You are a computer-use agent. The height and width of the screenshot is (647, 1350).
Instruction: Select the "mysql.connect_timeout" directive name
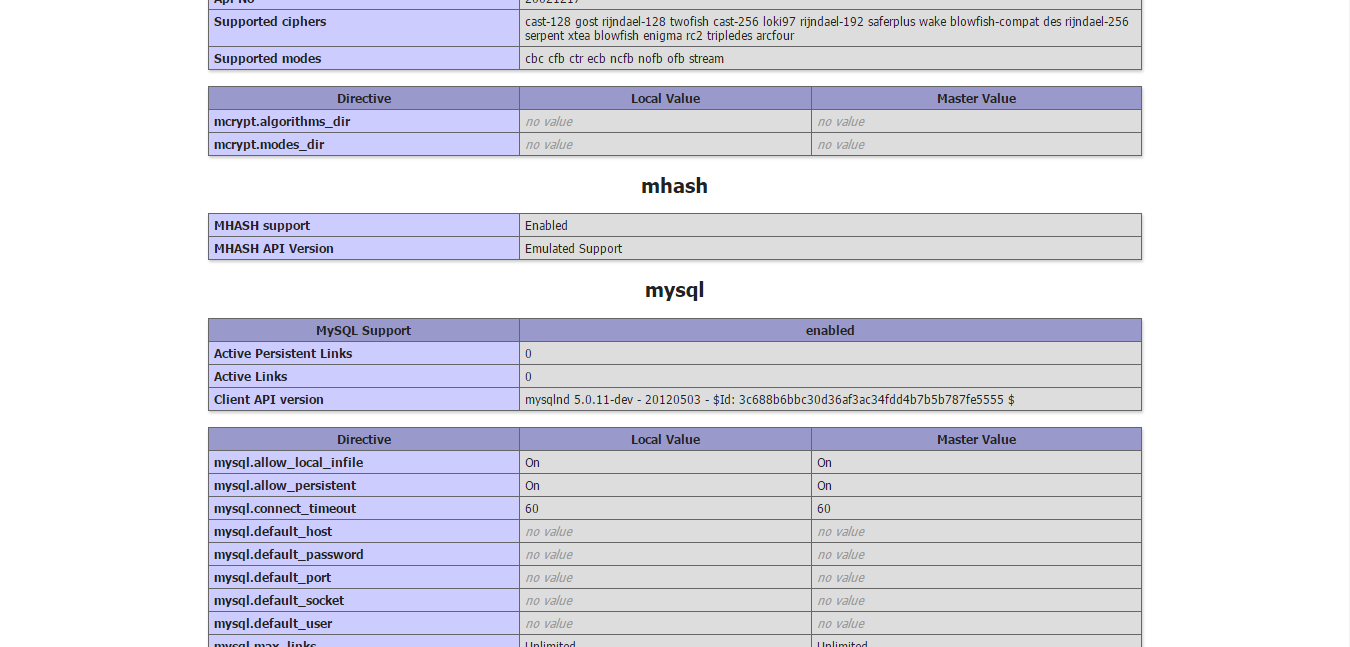[x=285, y=508]
